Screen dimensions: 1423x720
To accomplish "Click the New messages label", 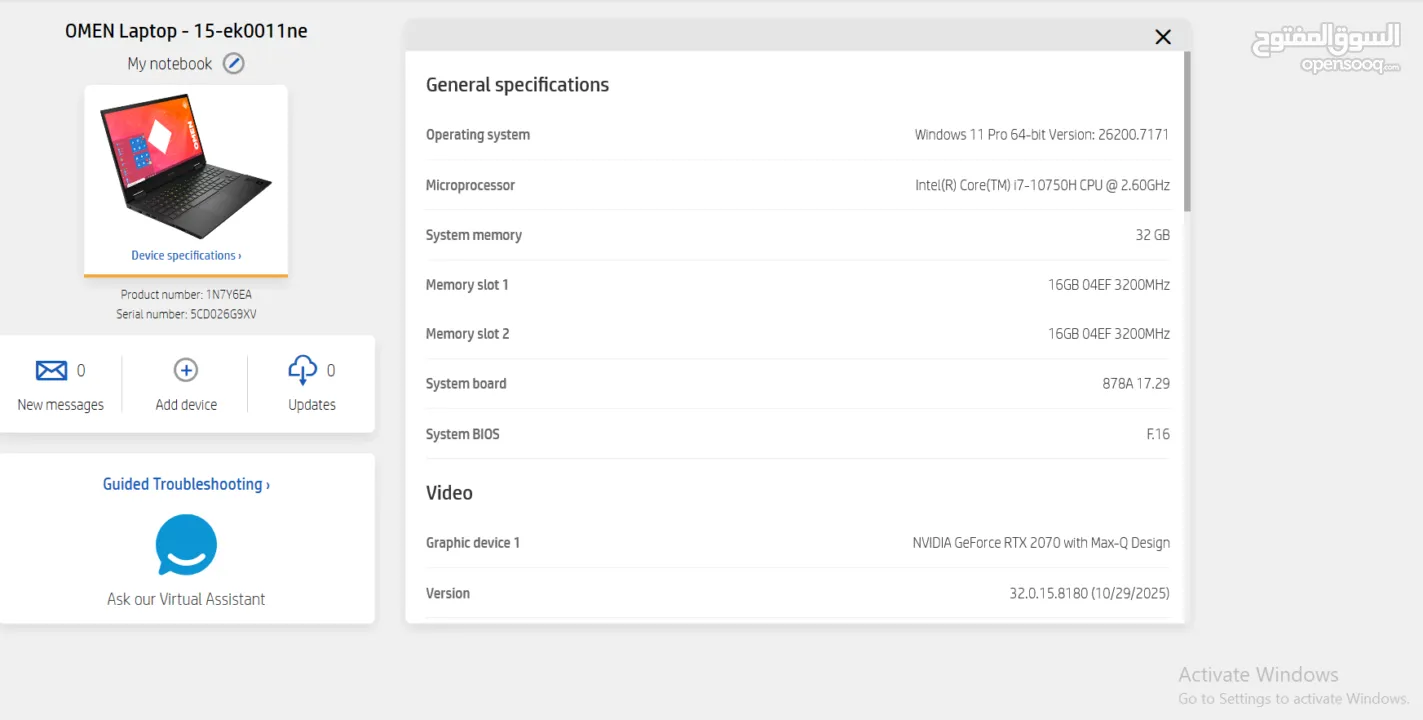I will 61,405.
